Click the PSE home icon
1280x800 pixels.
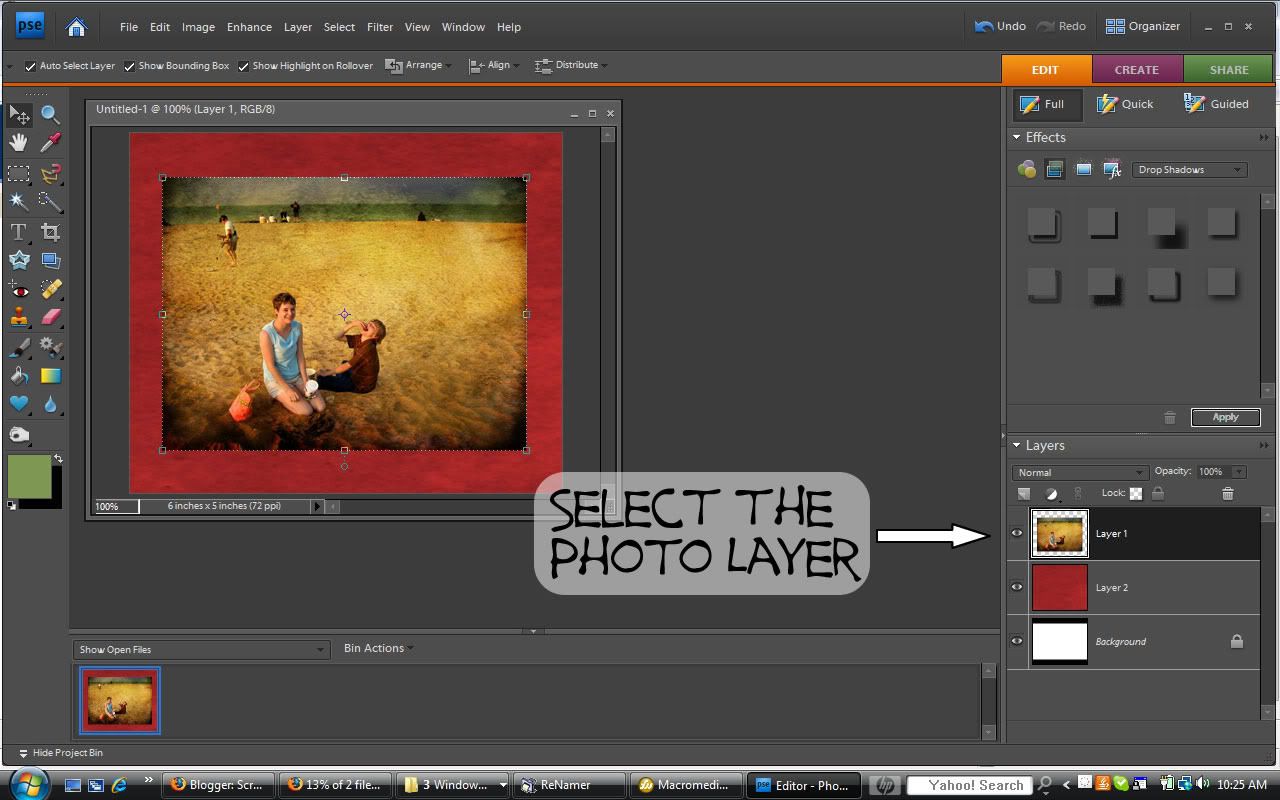pyautogui.click(x=76, y=27)
